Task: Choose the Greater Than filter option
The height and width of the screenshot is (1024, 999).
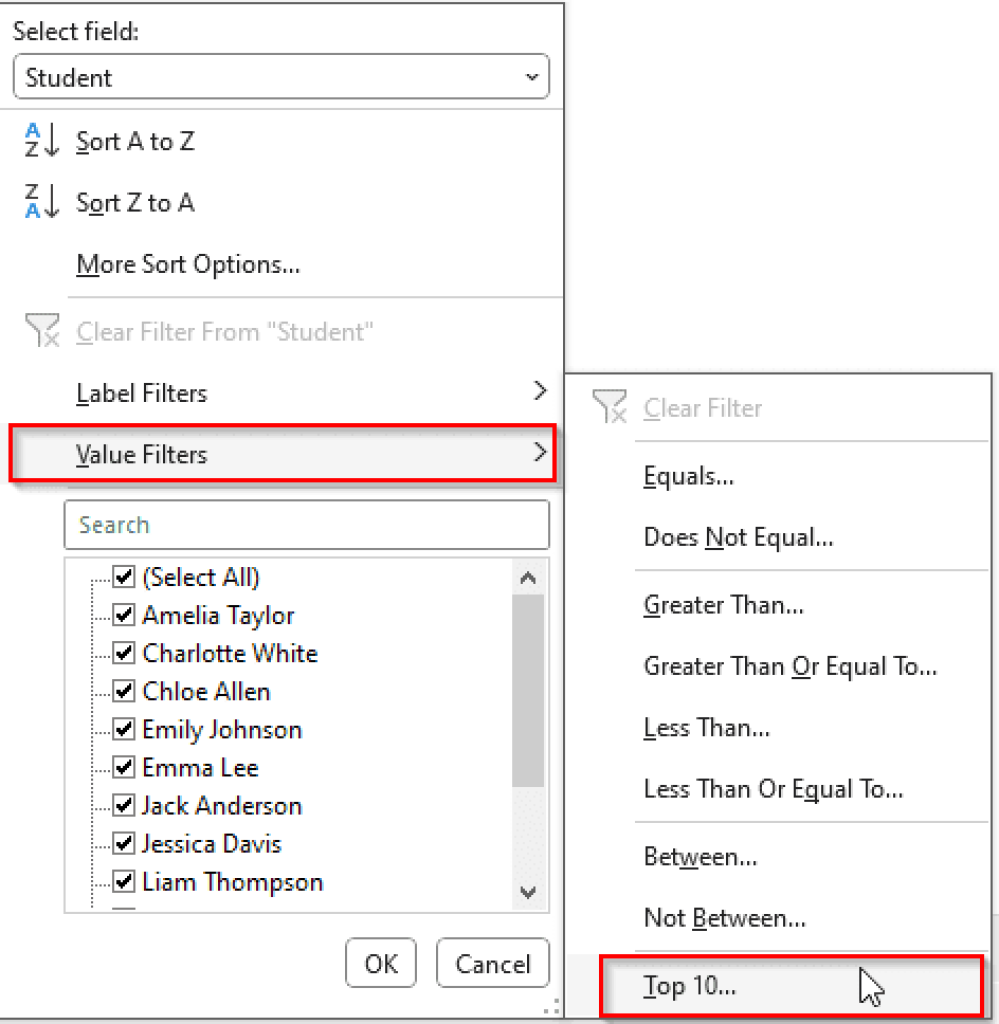Action: (723, 605)
